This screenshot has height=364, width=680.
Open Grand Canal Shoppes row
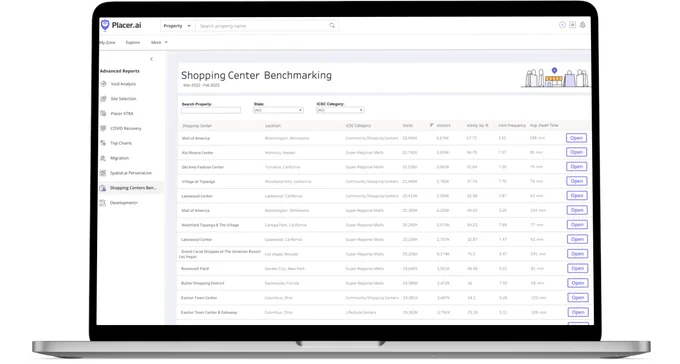577,254
